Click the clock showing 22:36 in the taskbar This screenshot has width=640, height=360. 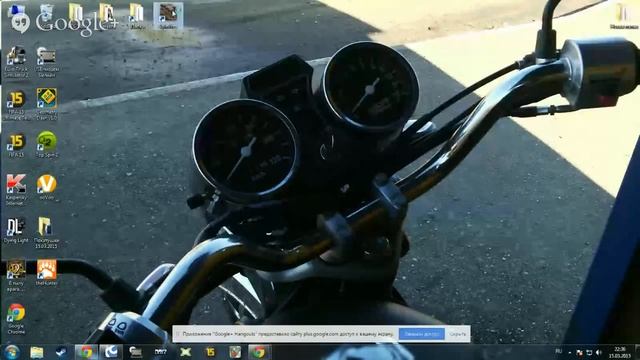coord(620,352)
